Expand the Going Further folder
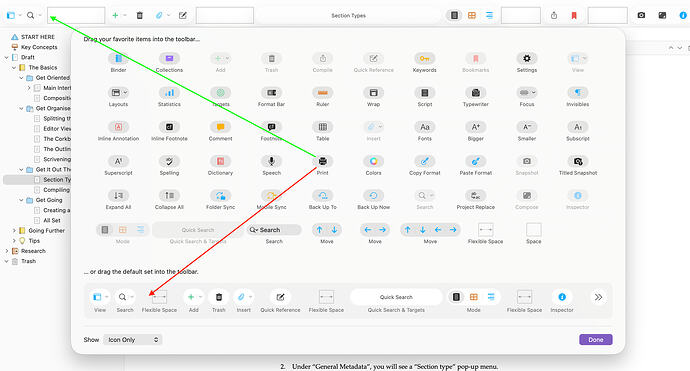 14,231
